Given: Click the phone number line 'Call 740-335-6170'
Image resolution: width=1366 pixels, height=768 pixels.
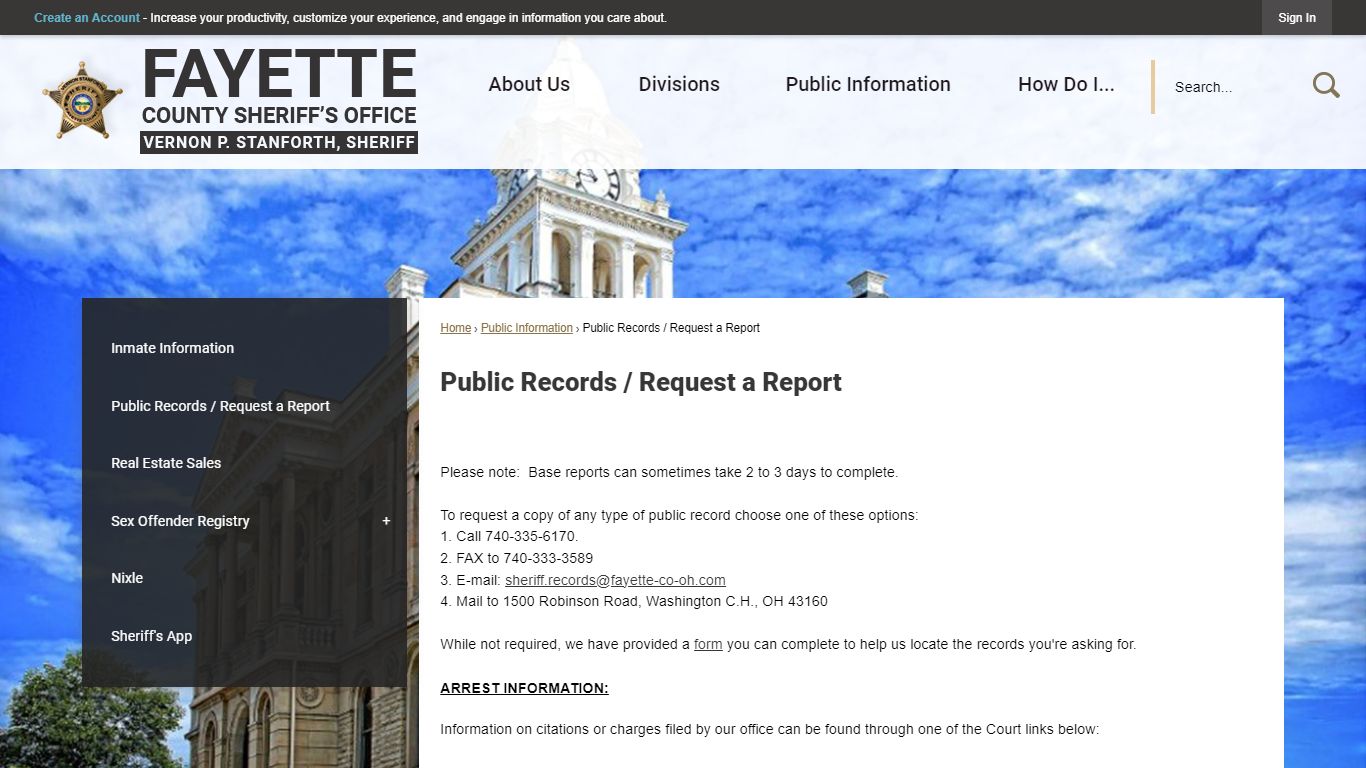Looking at the screenshot, I should click(509, 536).
